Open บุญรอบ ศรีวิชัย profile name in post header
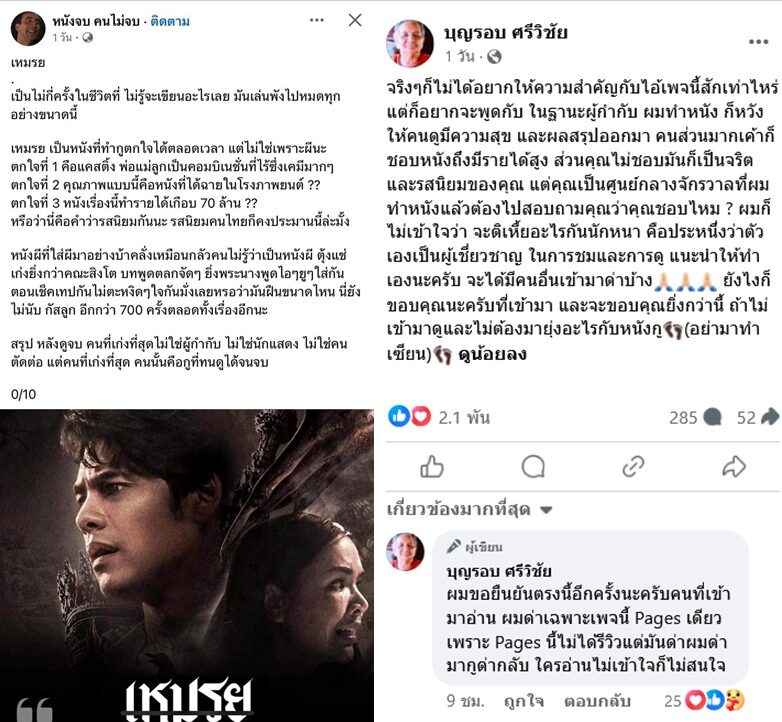Viewport: 782px width, 722px height. 506,33
